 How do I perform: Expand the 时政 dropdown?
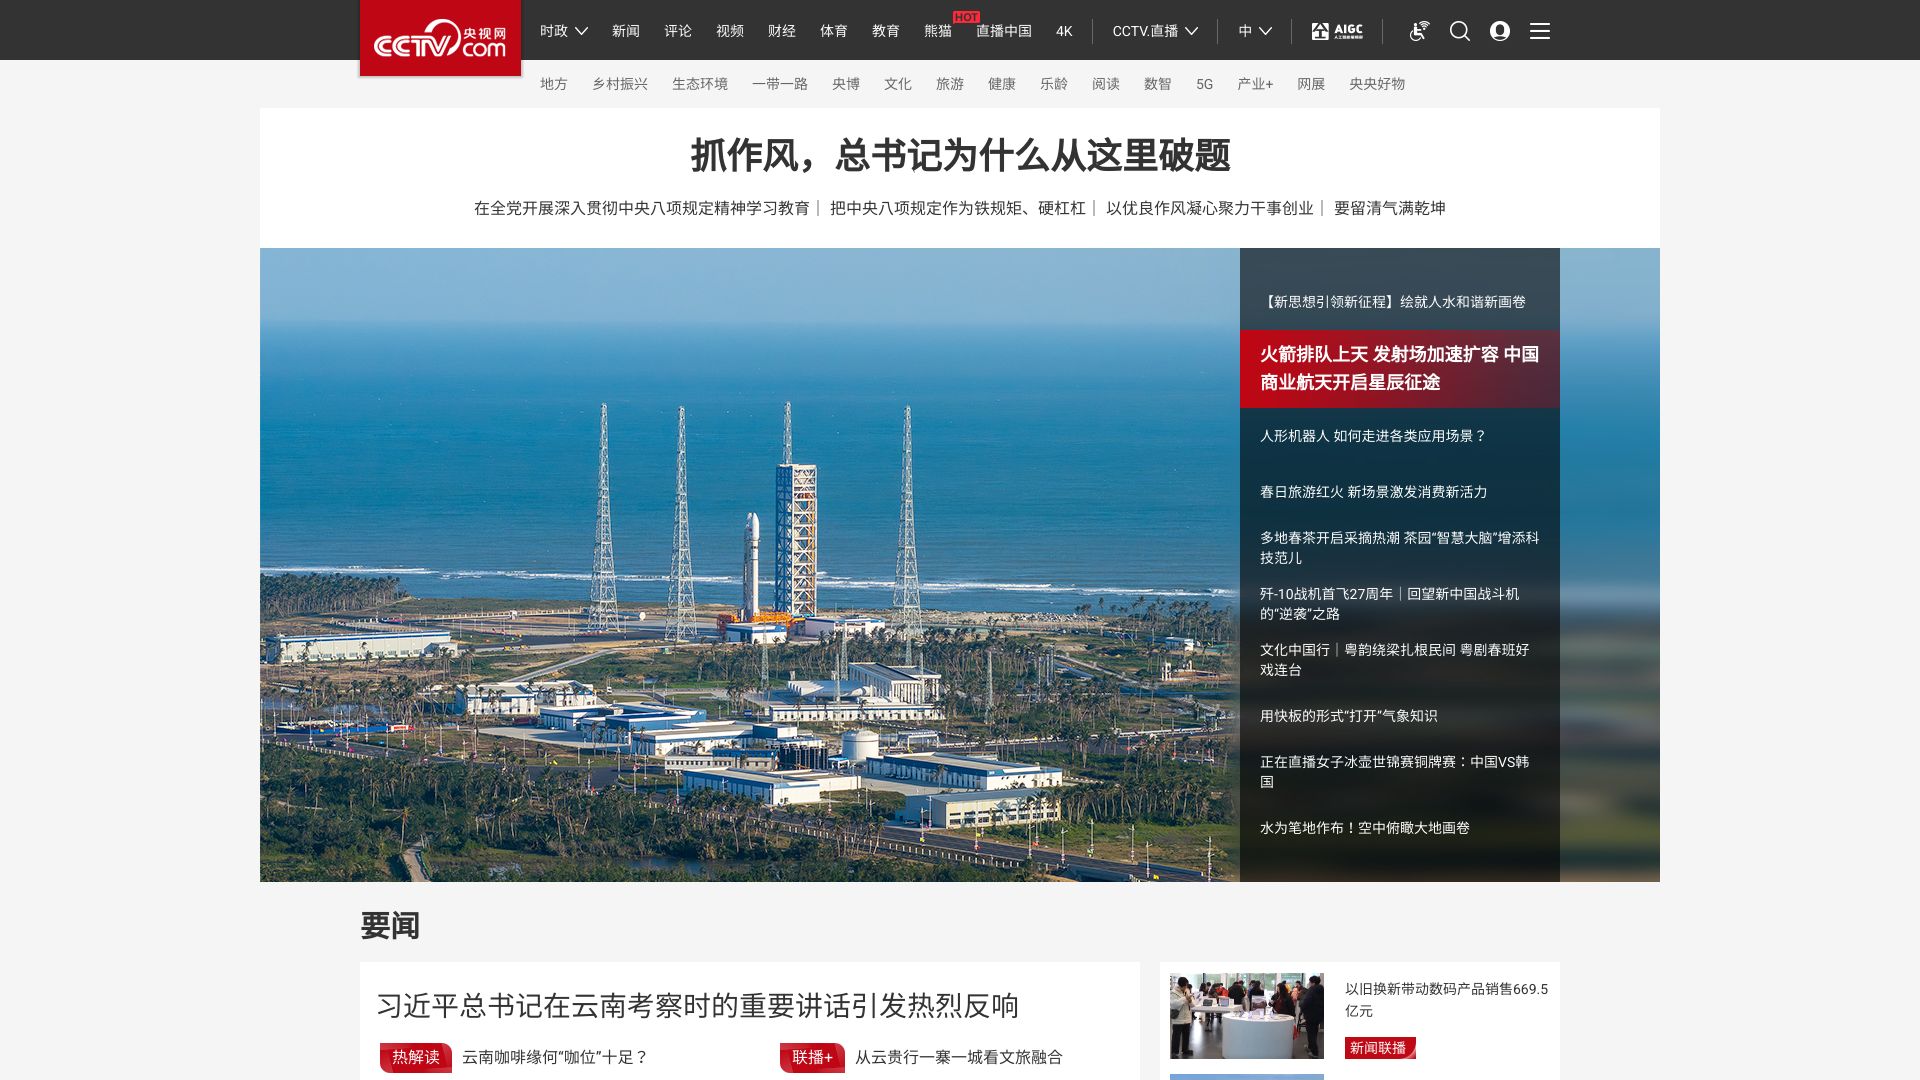click(x=563, y=31)
